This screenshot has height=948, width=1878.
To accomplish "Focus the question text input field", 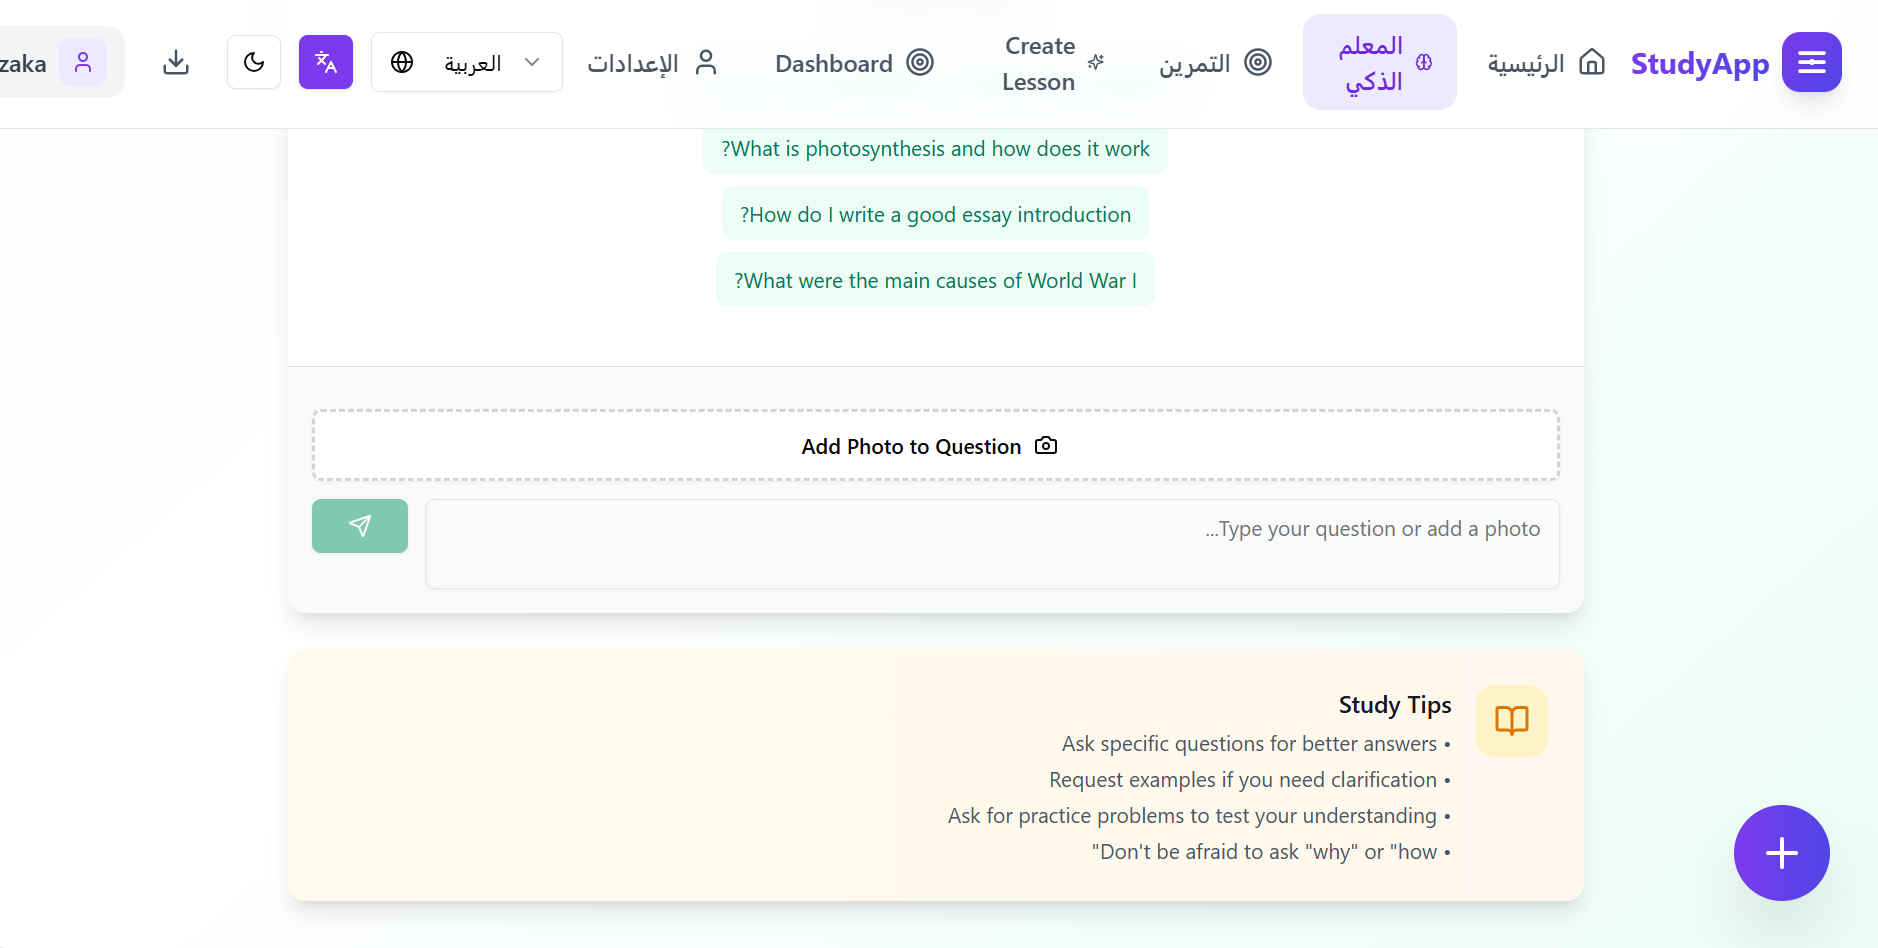I will point(992,544).
